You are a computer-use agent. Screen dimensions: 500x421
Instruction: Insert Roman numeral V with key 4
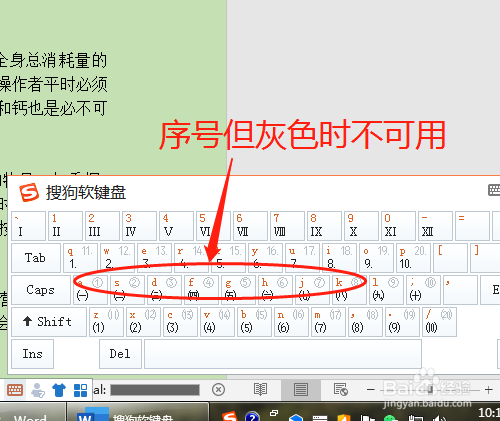(176, 226)
